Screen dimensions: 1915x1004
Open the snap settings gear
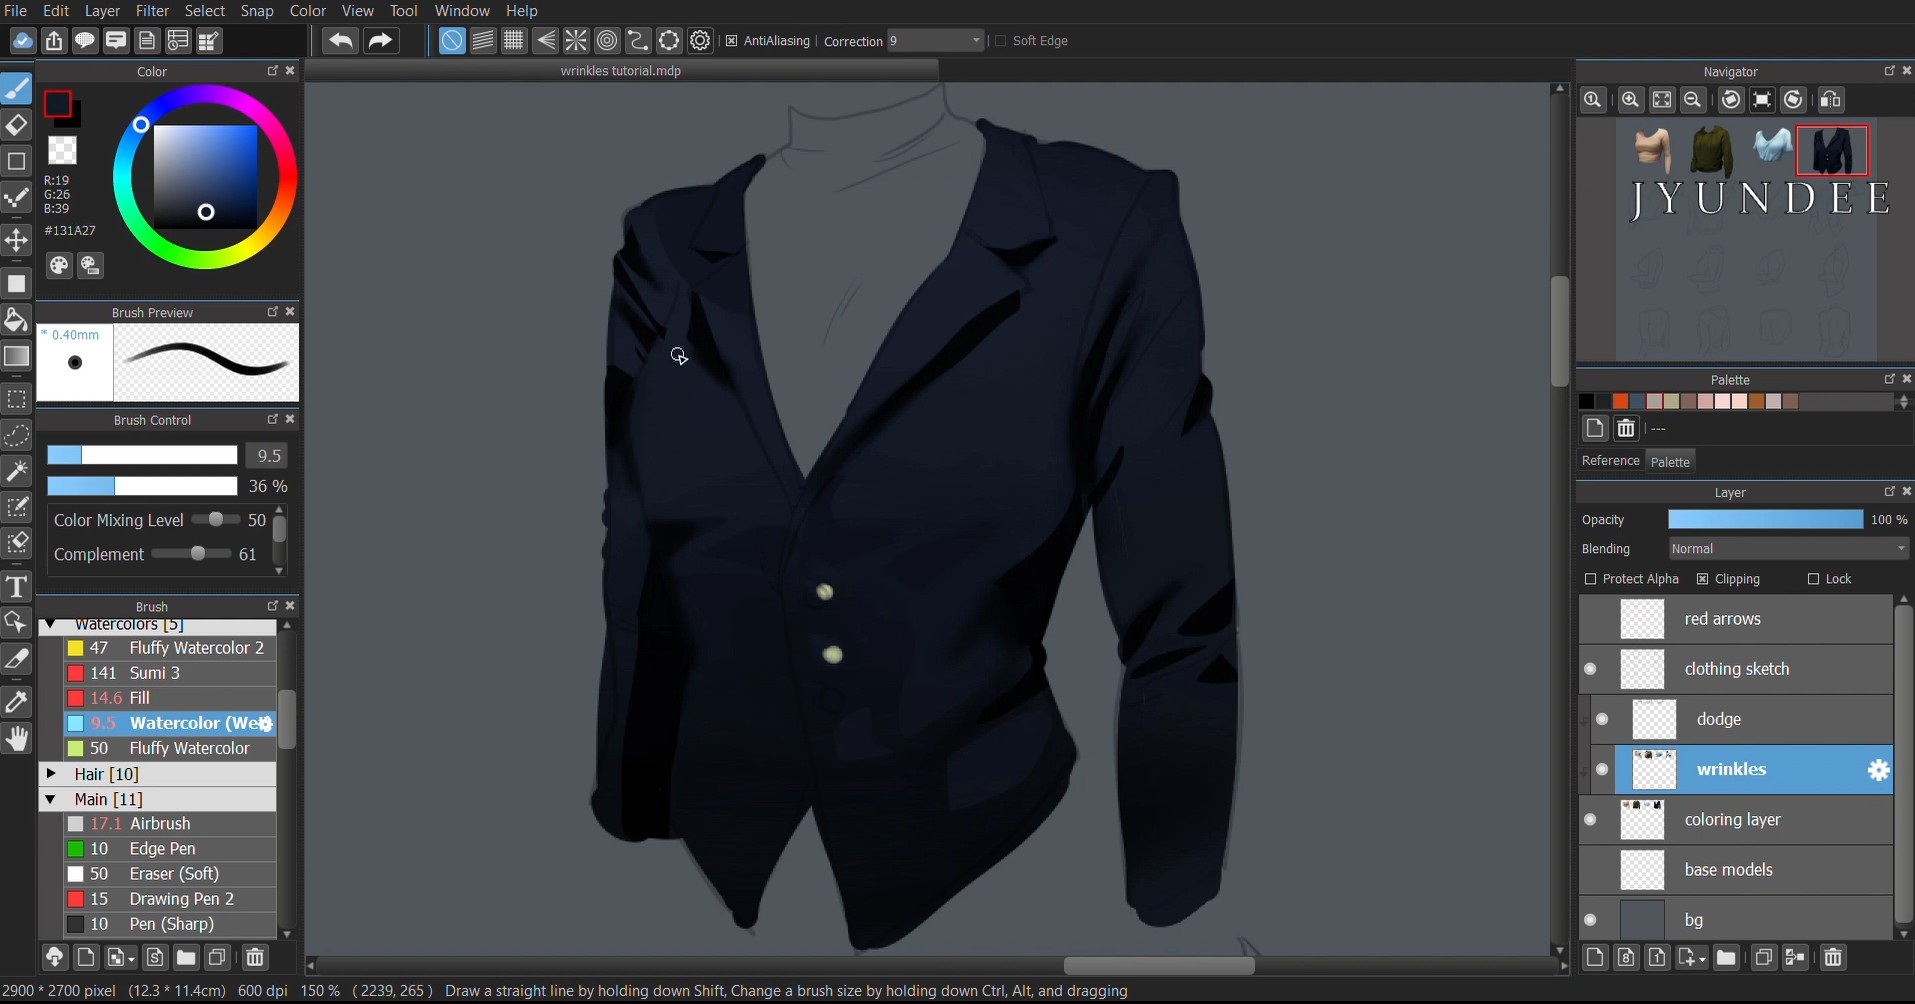coord(701,41)
